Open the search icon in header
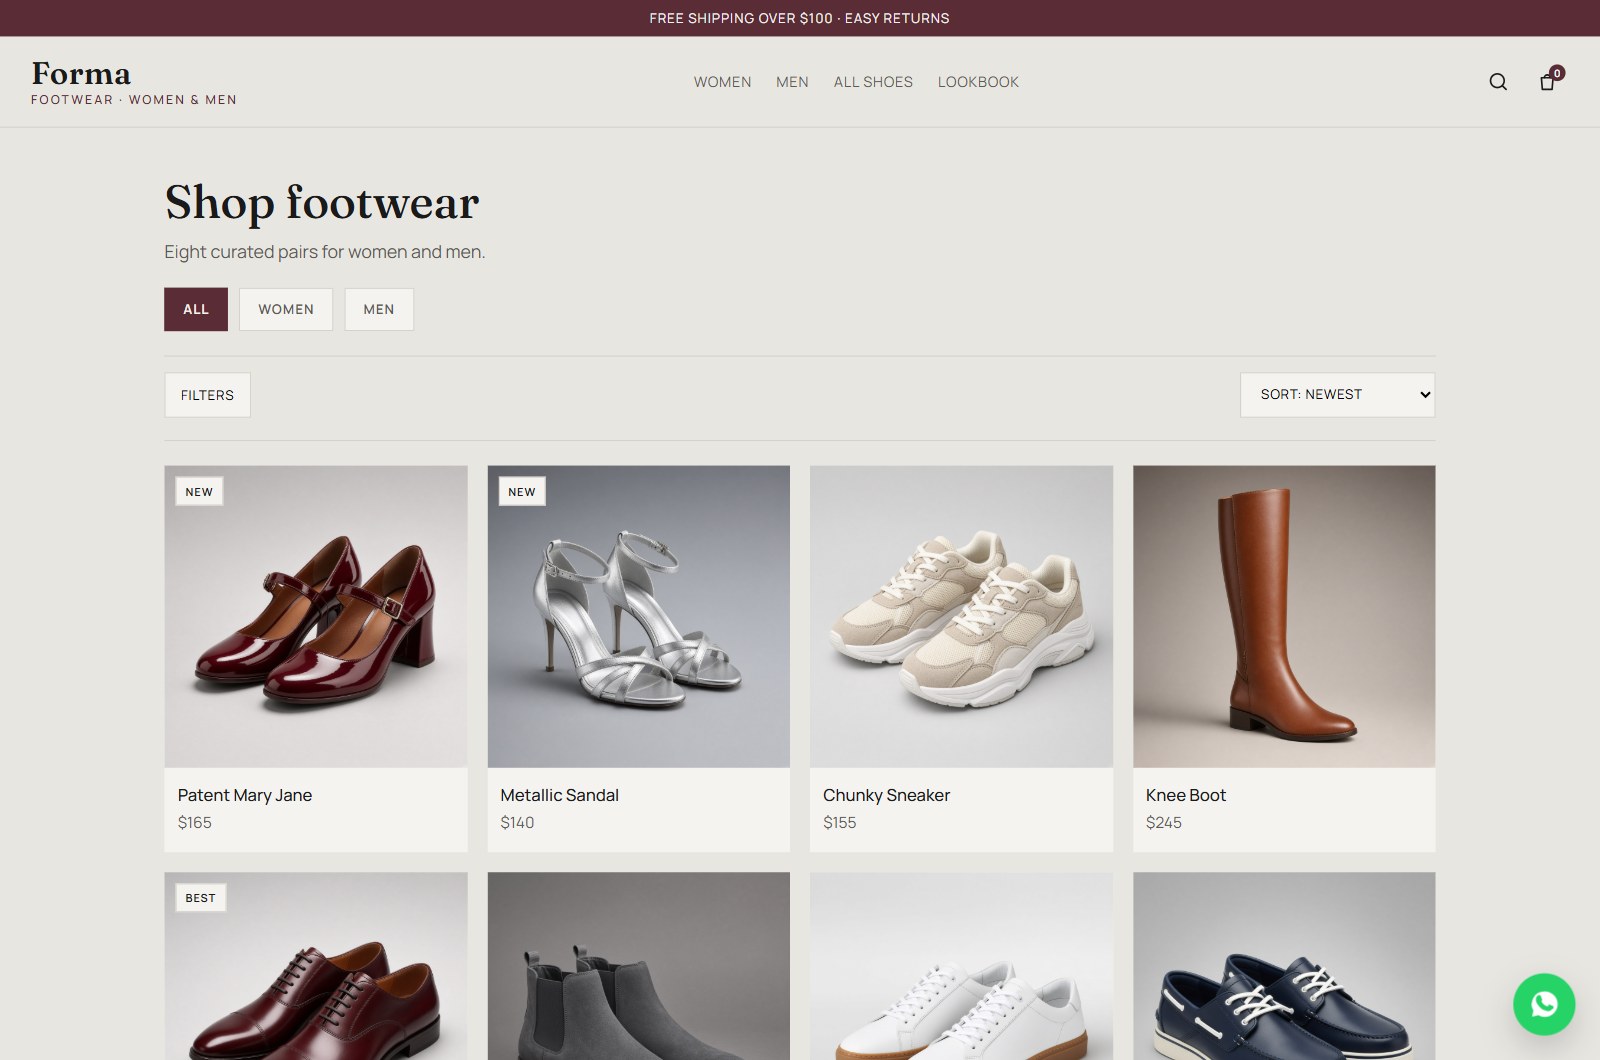Screen dimensions: 1600x1060 click(x=1498, y=82)
